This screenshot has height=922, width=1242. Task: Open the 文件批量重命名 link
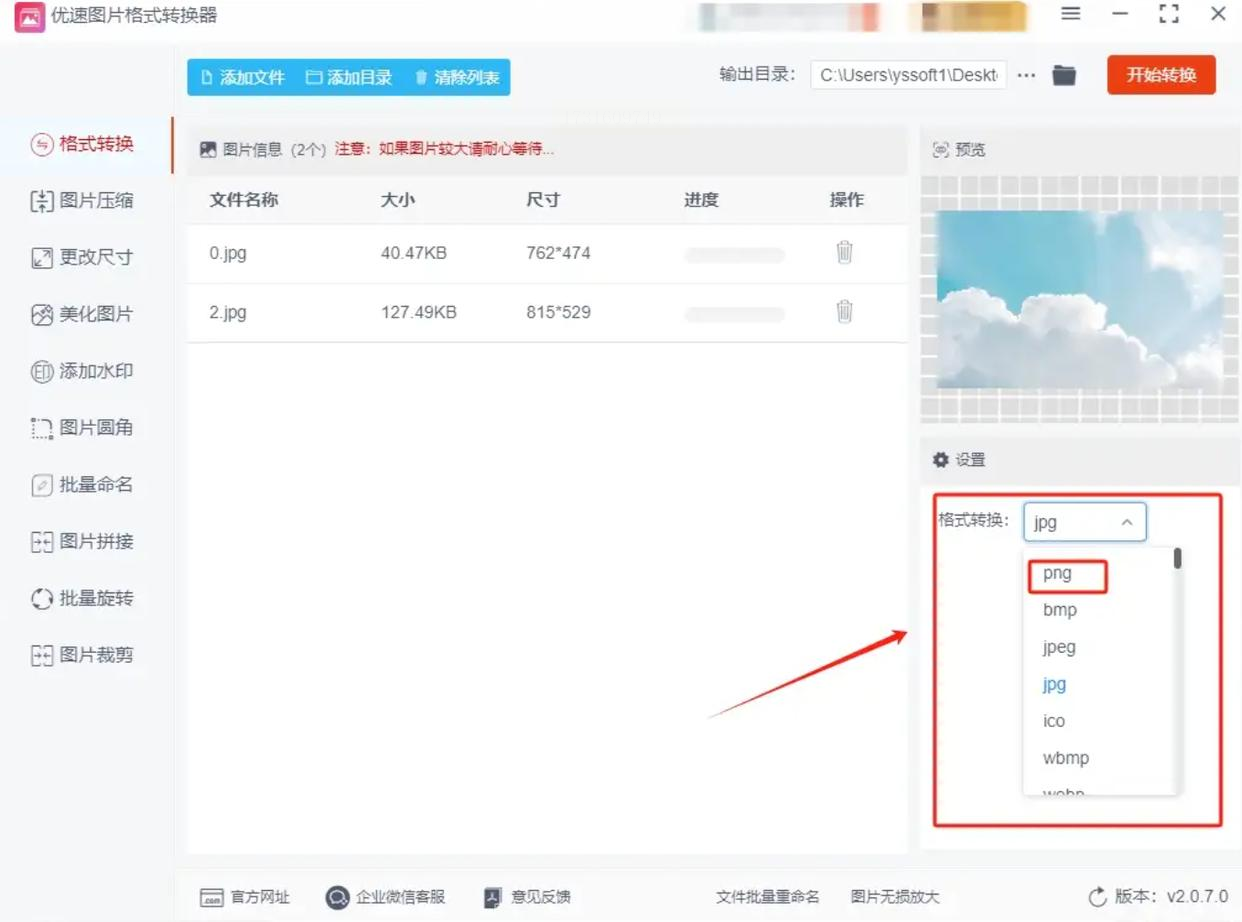(768, 897)
